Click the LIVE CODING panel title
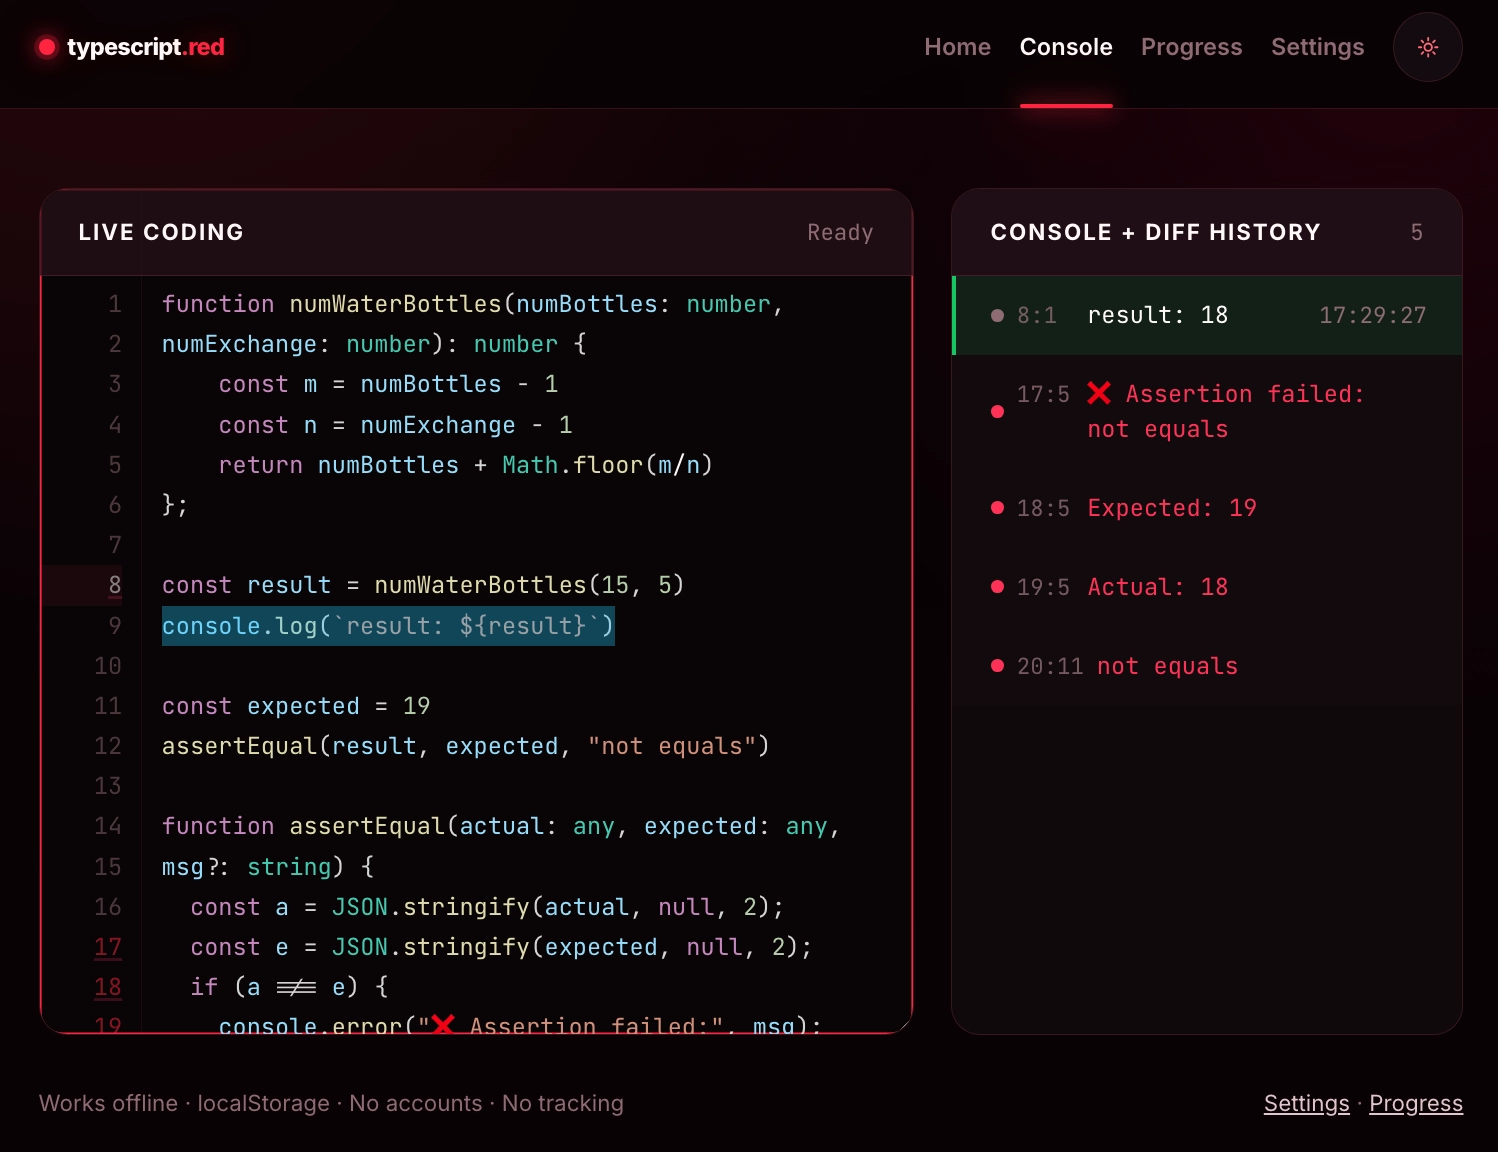The image size is (1498, 1152). coord(161,232)
